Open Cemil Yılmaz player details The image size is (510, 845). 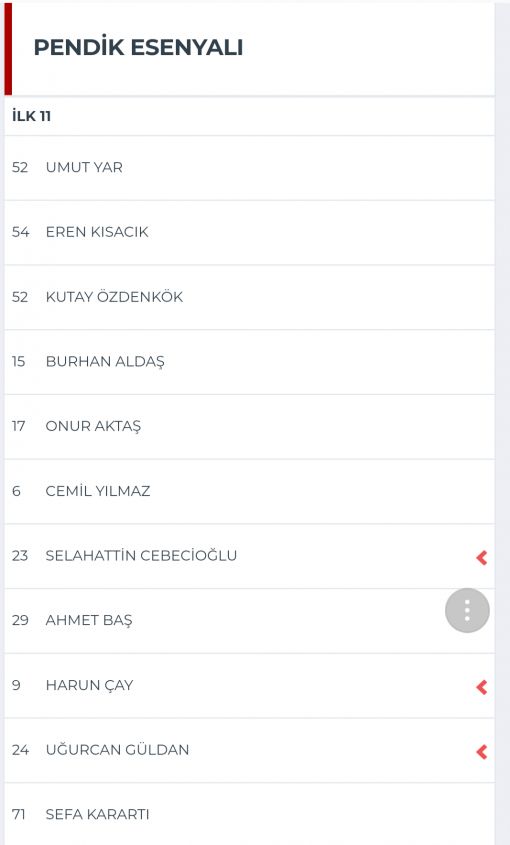point(250,491)
